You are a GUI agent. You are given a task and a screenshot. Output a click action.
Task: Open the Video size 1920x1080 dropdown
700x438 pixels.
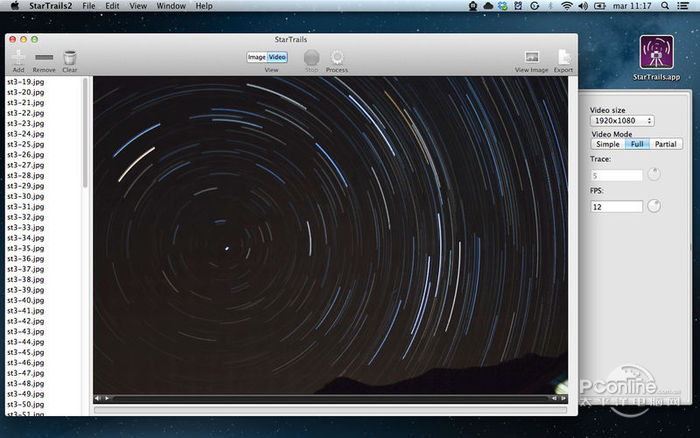[x=622, y=121]
